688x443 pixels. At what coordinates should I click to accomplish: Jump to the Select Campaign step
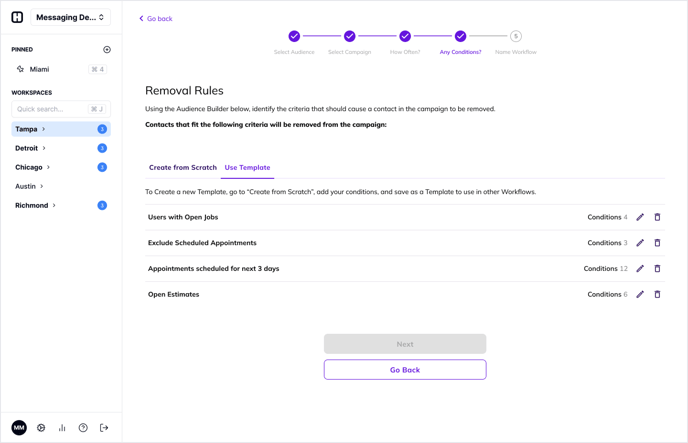click(x=349, y=37)
